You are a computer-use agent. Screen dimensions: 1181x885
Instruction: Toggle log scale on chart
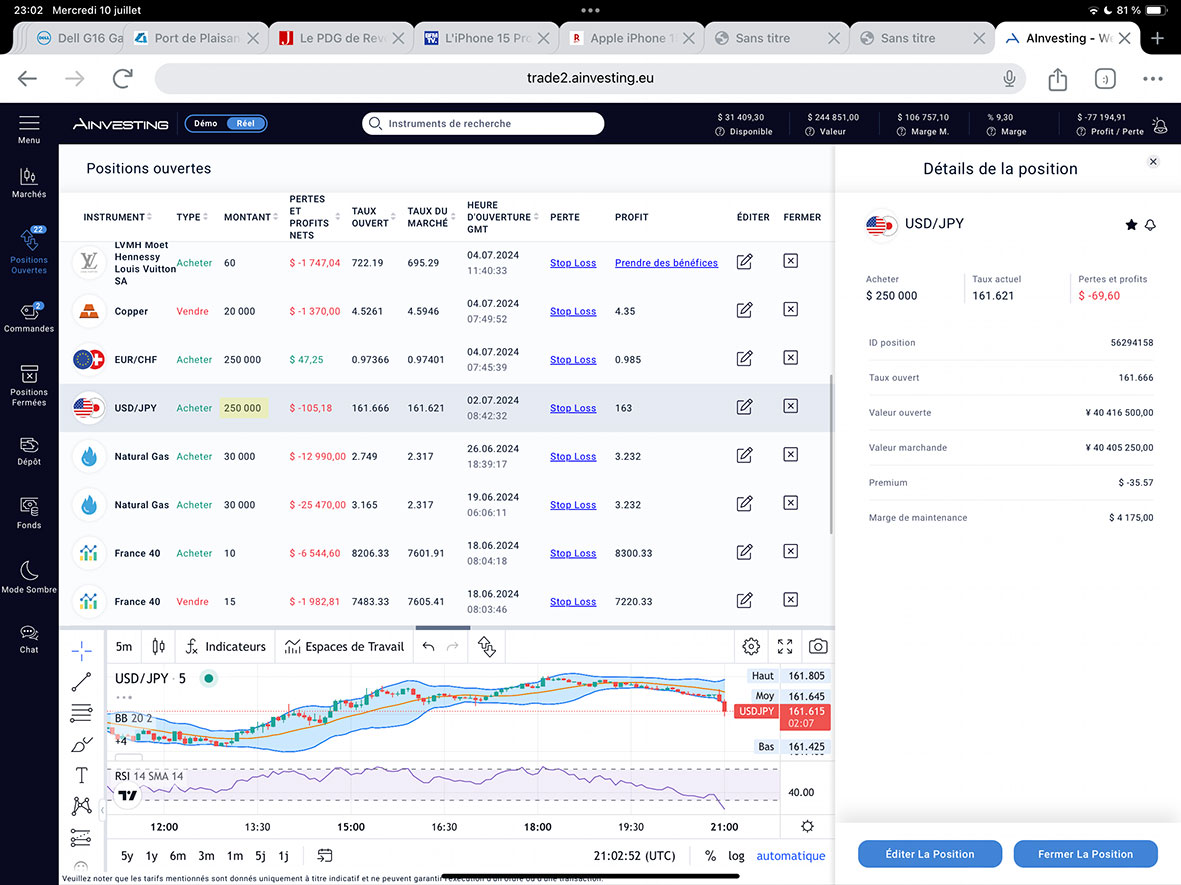pyautogui.click(x=736, y=856)
